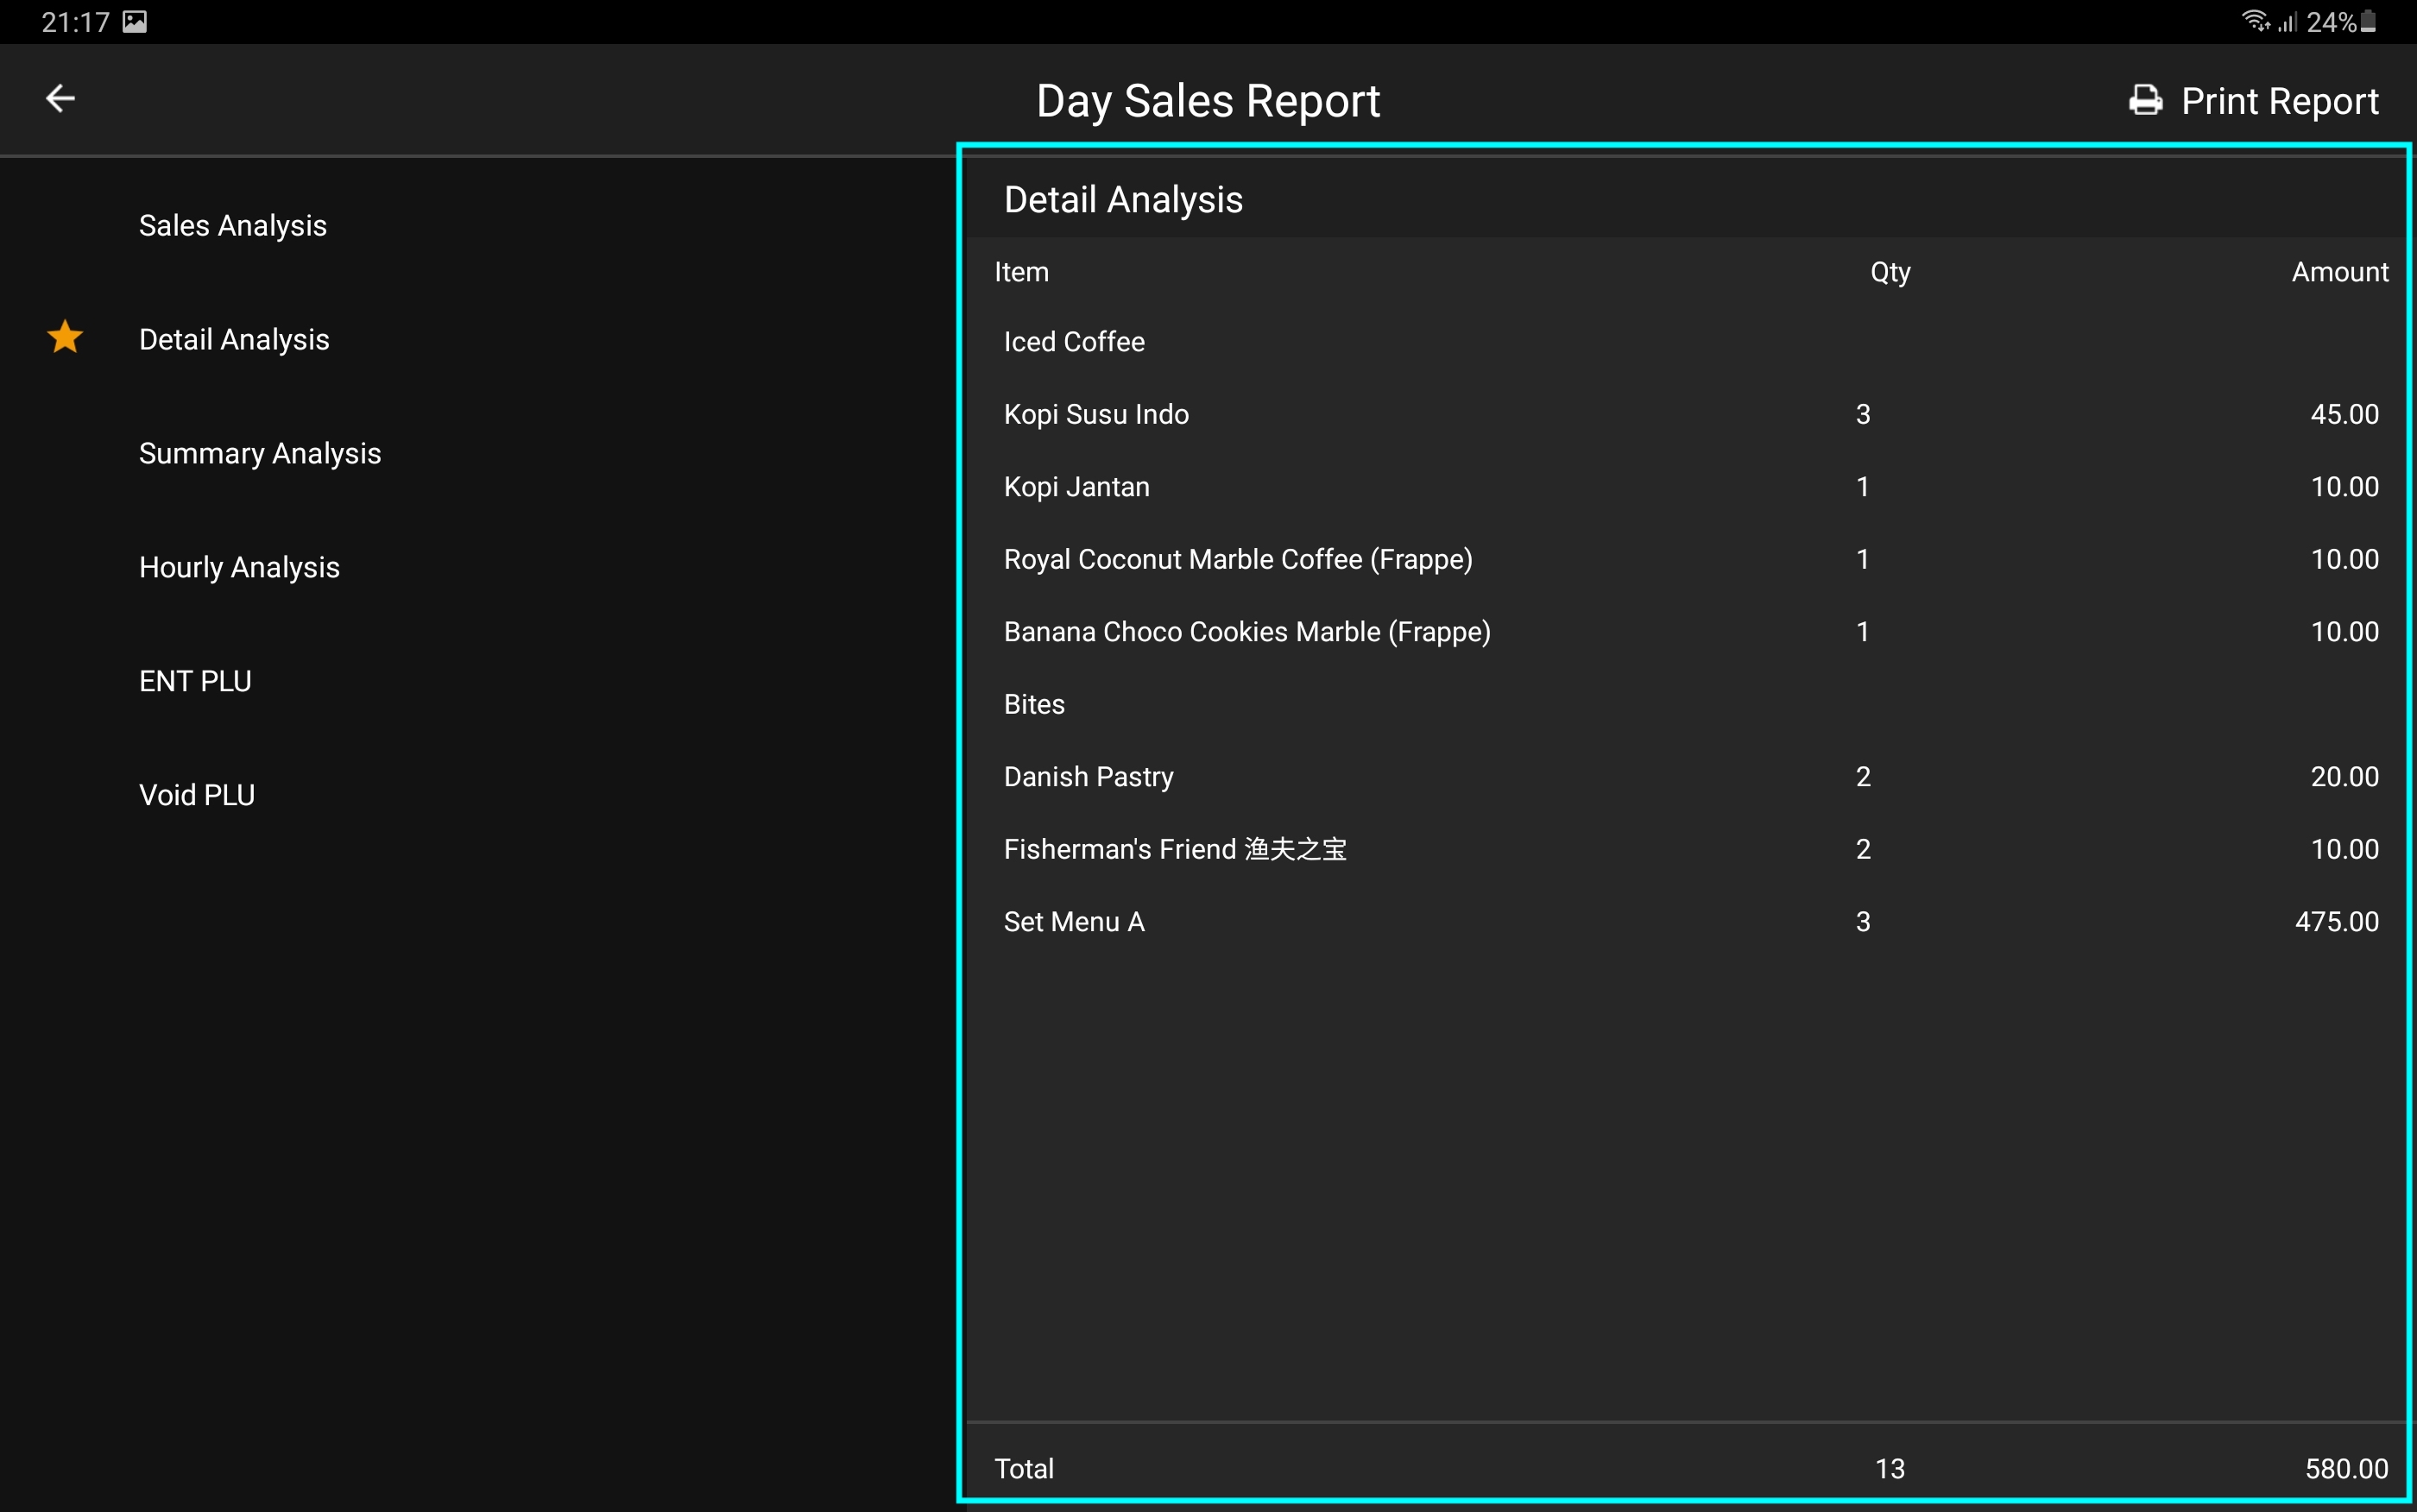Open Void PLU report

(197, 796)
